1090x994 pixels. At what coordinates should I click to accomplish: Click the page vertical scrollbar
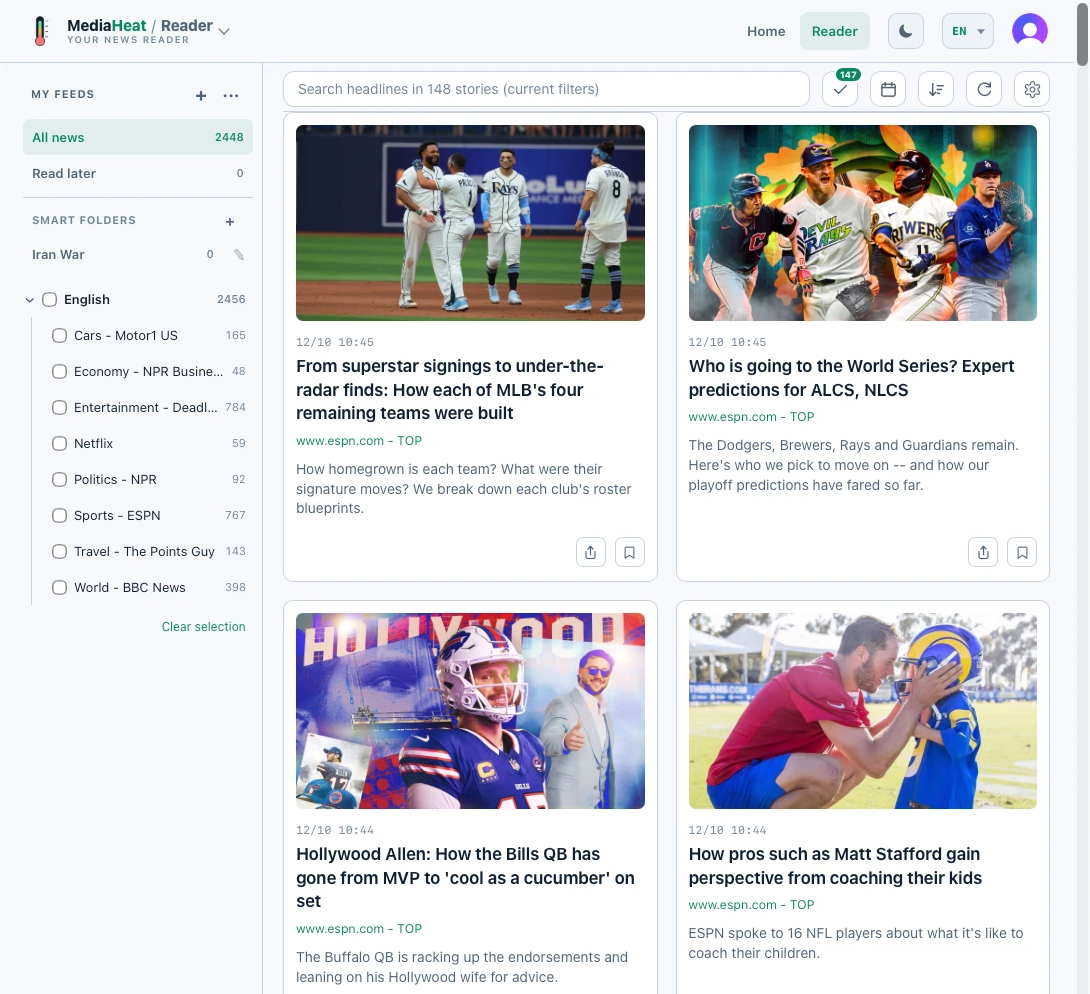click(1082, 33)
